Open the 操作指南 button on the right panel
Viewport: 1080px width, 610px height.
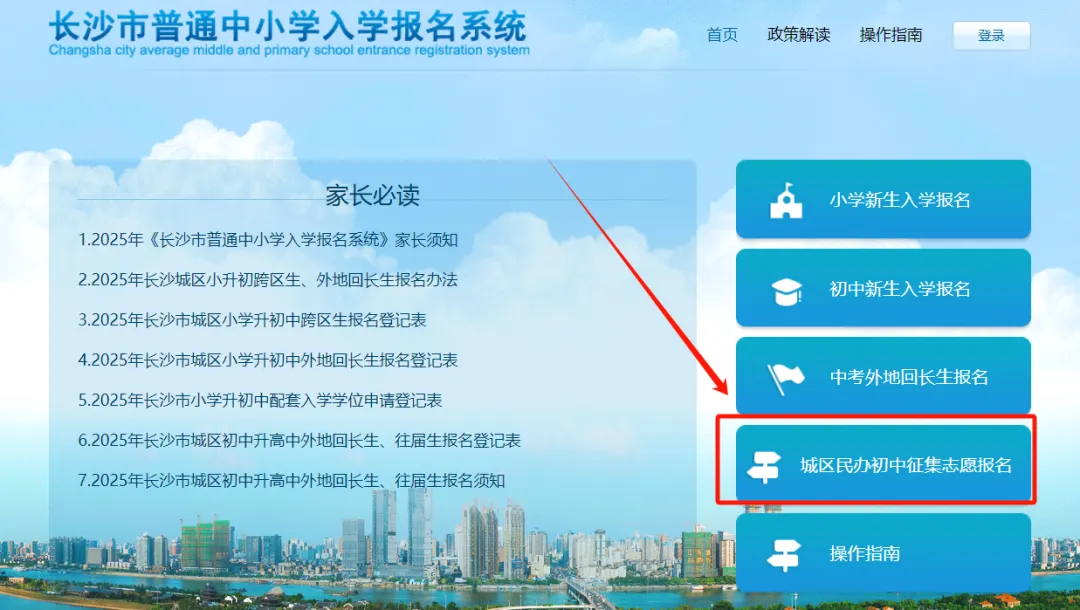click(883, 552)
